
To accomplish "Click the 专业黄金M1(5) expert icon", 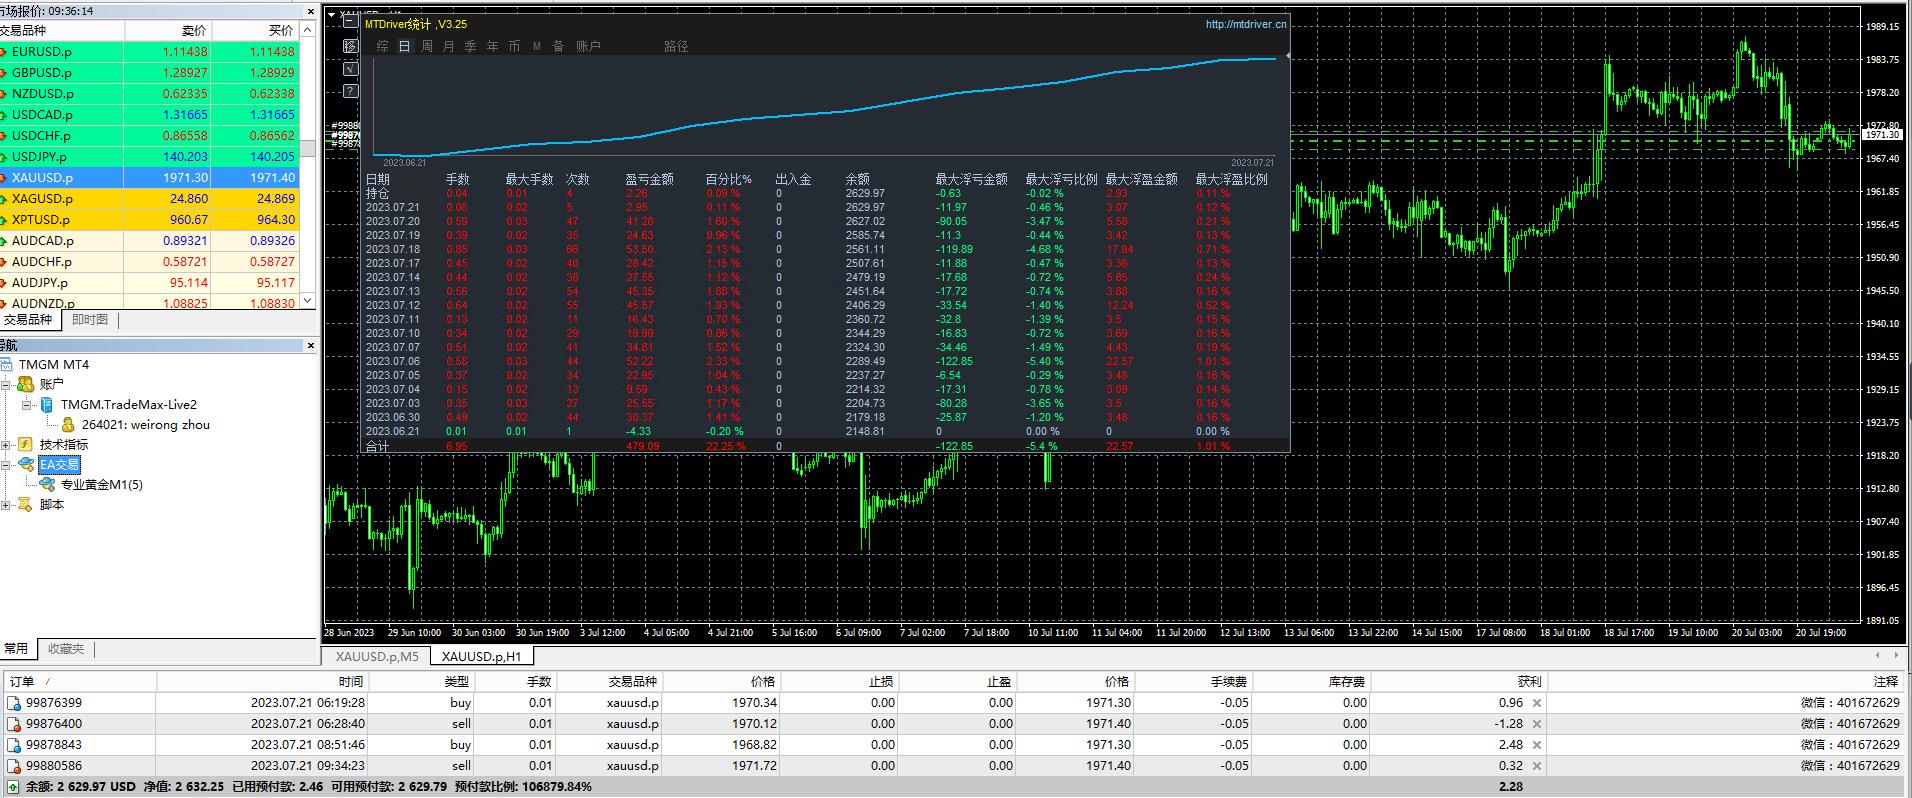I will pos(47,485).
